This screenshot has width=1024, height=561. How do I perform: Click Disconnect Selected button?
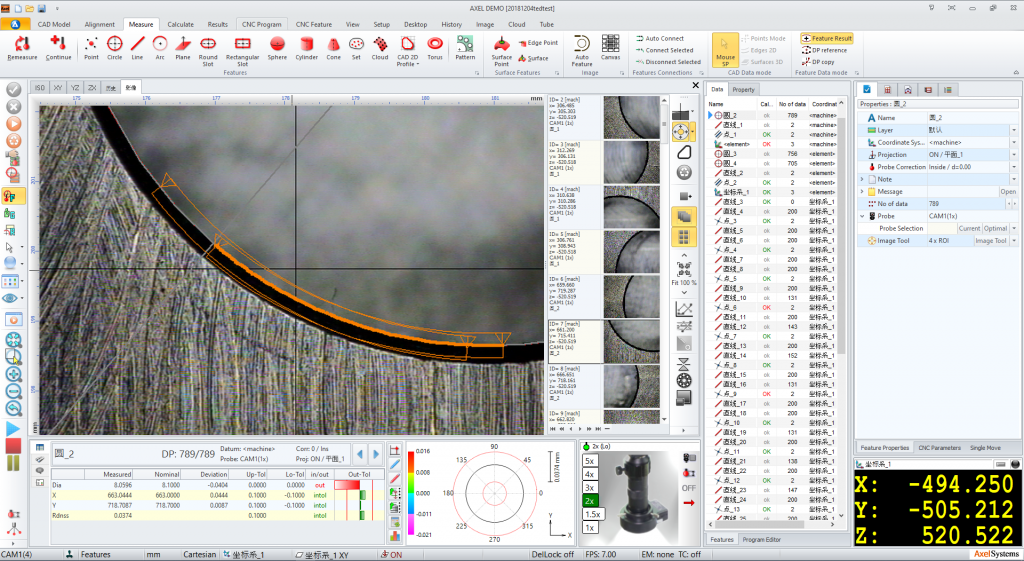668,62
